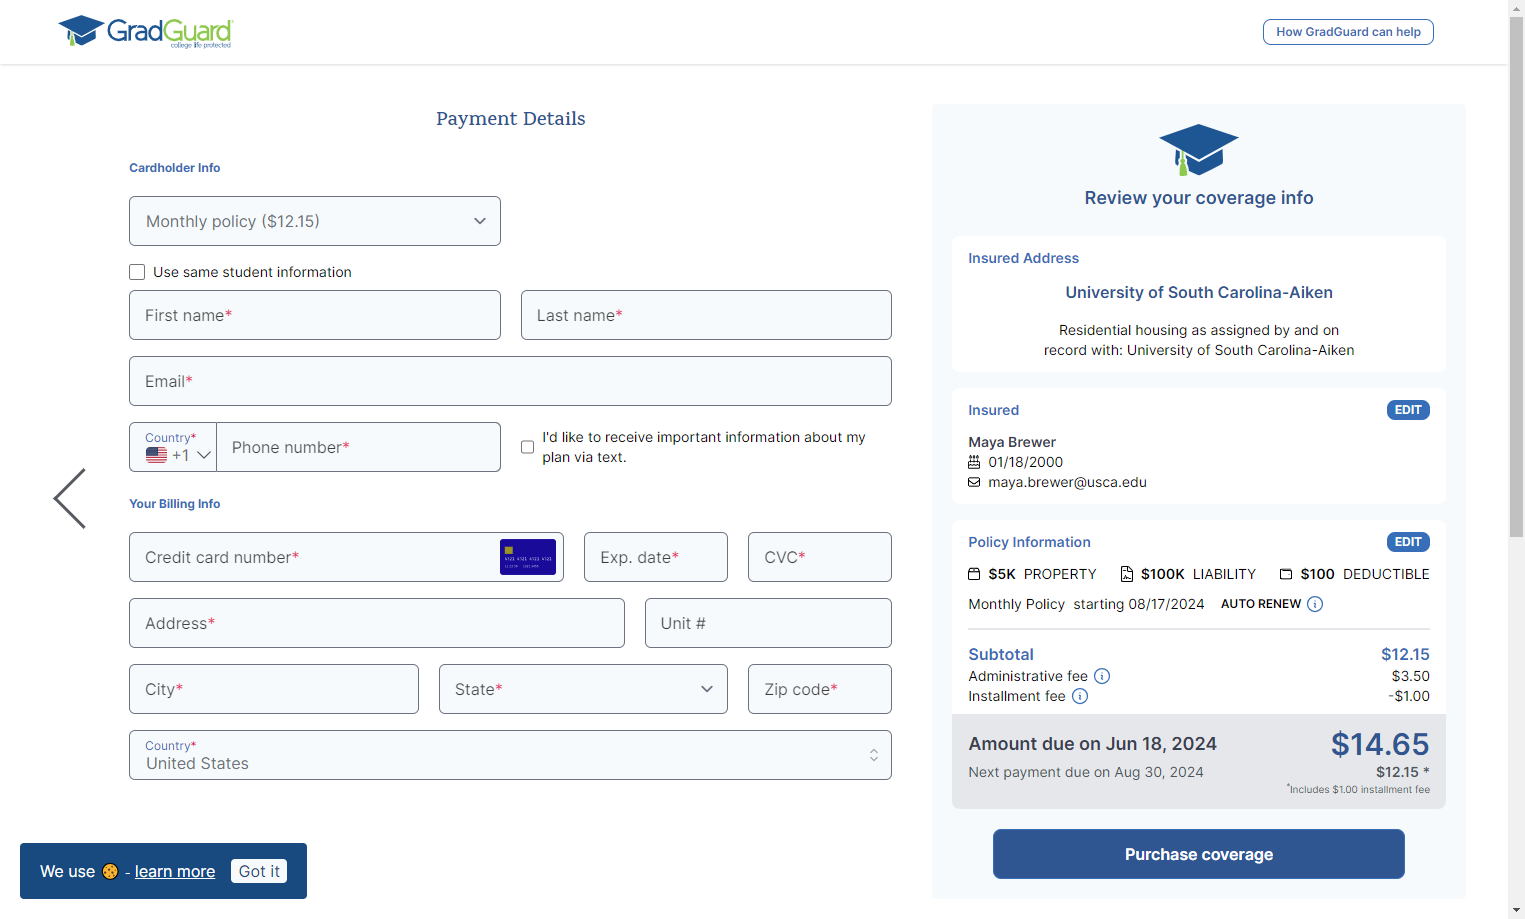
Task: Click the Maya Brewer name
Action: pos(1012,442)
